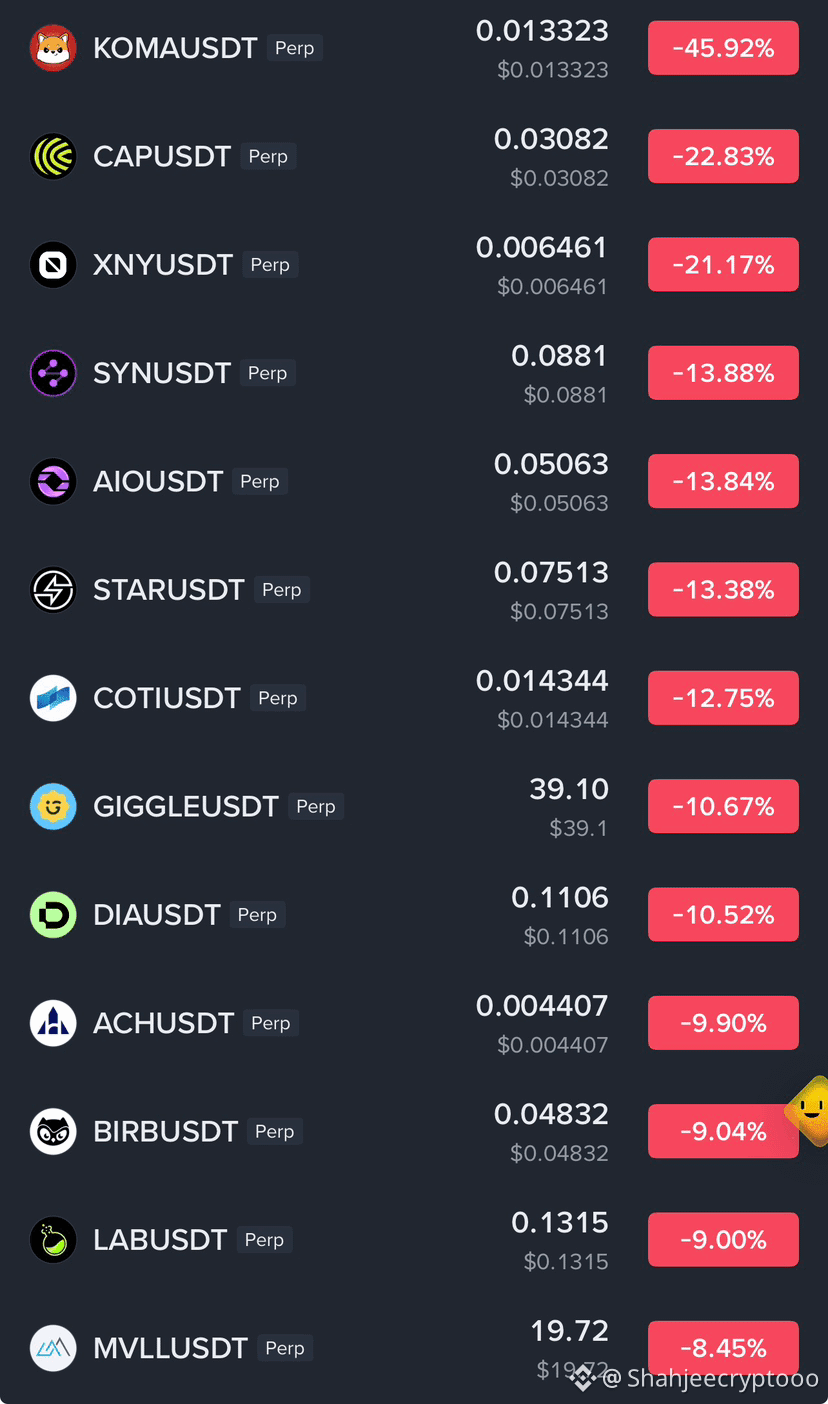Click the -45.92% change button for KOMAUSDT

tap(723, 48)
